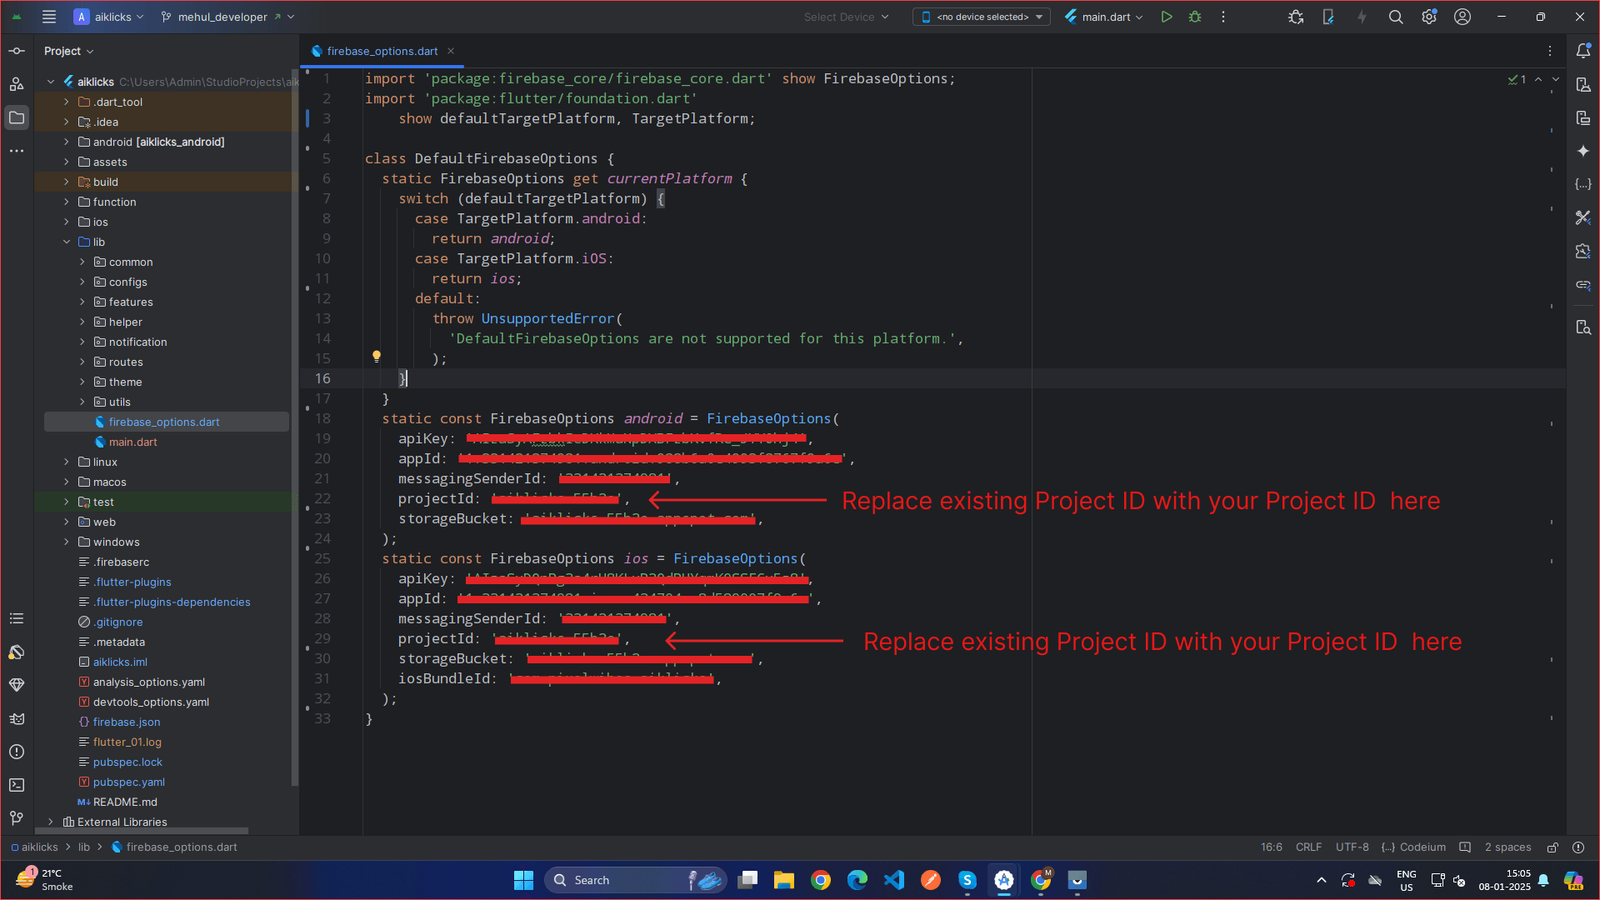1600x900 pixels.
Task: Click the yellow lightbulb intention icon
Action: click(x=377, y=356)
